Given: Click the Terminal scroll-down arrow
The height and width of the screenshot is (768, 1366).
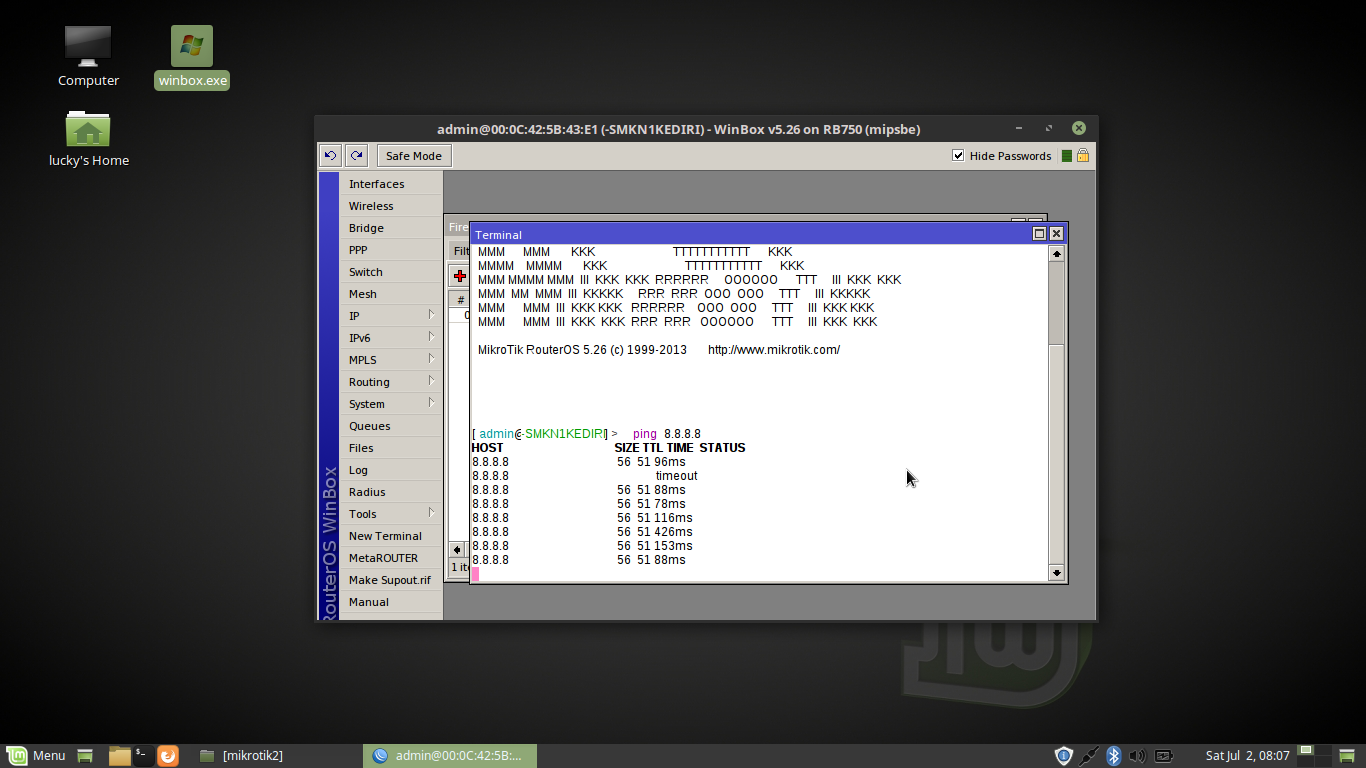Looking at the screenshot, I should tap(1057, 573).
